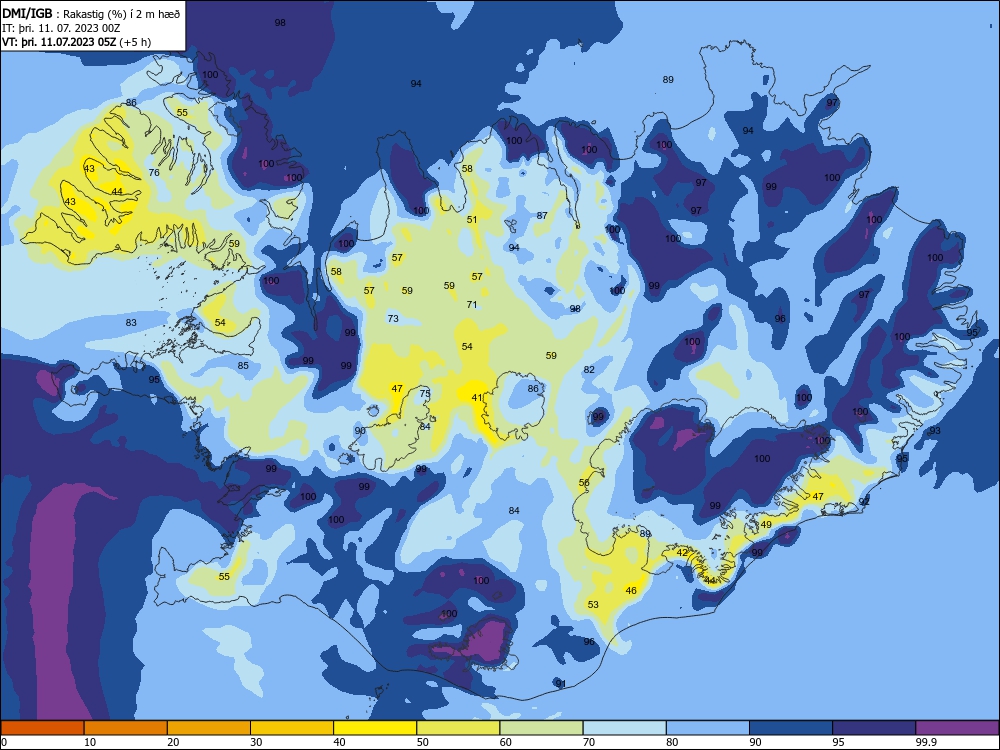Click the 42 humidity value on the map

coord(682,552)
